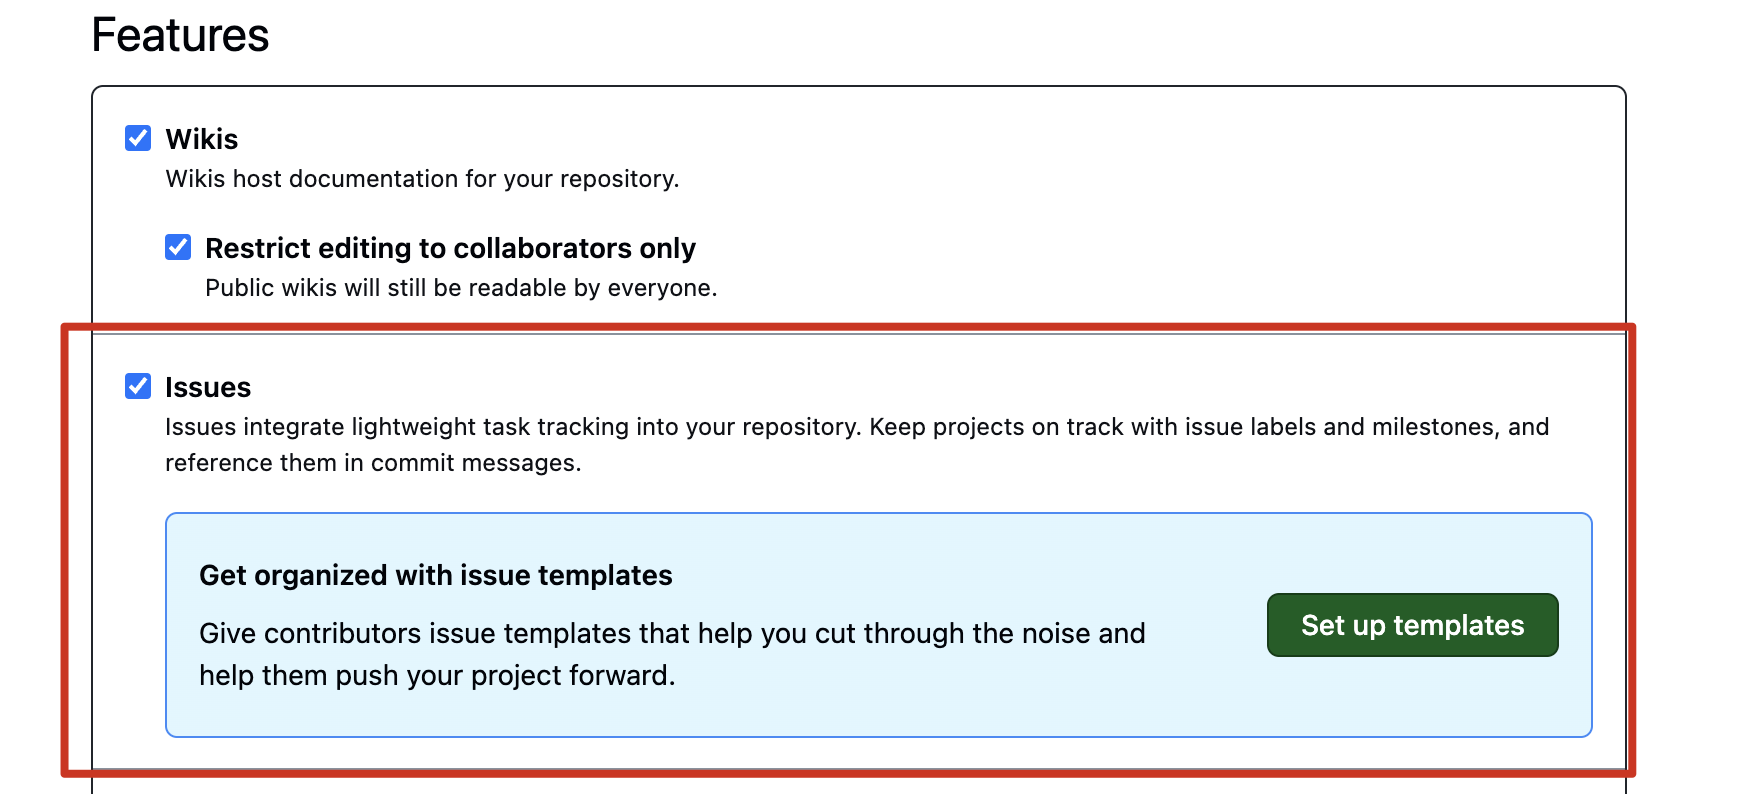Disable the Issues feature checkbox
1742x794 pixels.
(138, 386)
